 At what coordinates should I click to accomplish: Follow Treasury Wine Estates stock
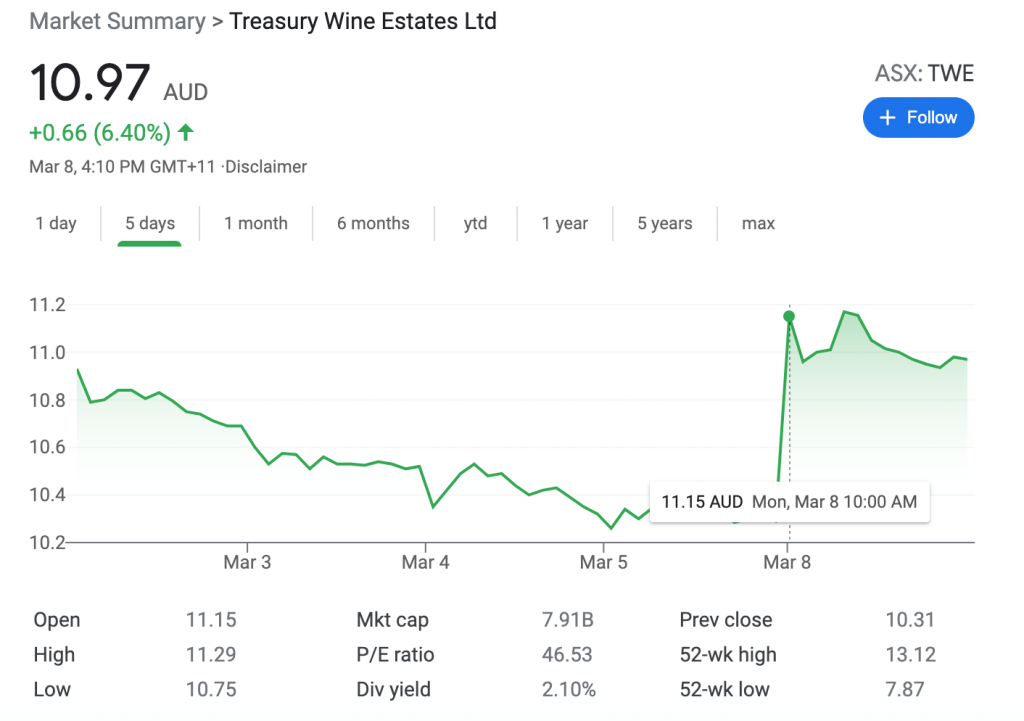918,118
